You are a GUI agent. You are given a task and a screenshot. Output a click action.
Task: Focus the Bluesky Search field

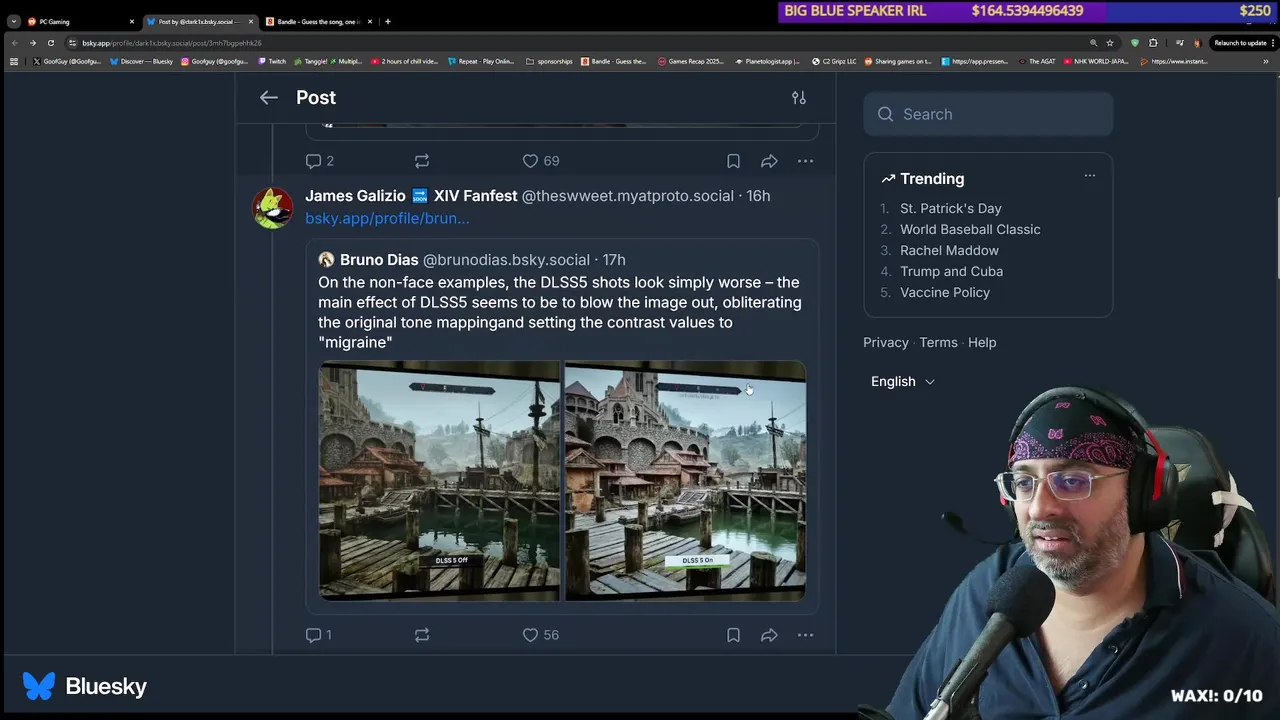(988, 114)
